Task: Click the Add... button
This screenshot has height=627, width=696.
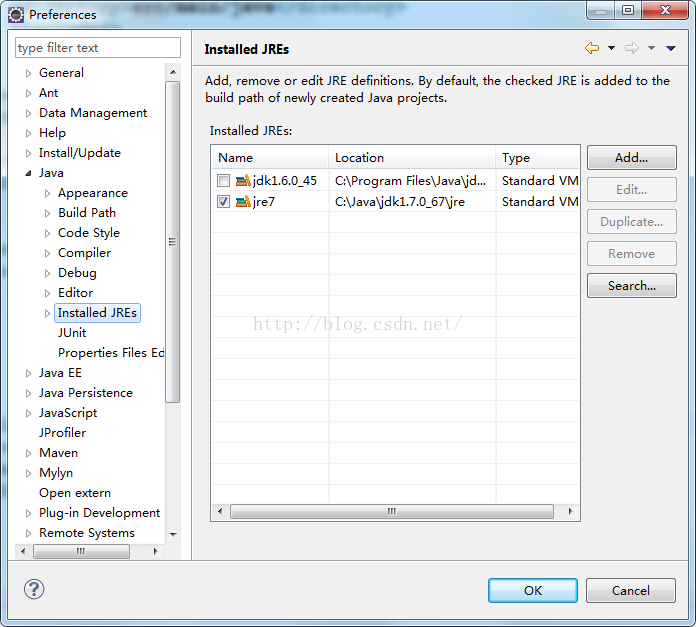Action: 632,158
